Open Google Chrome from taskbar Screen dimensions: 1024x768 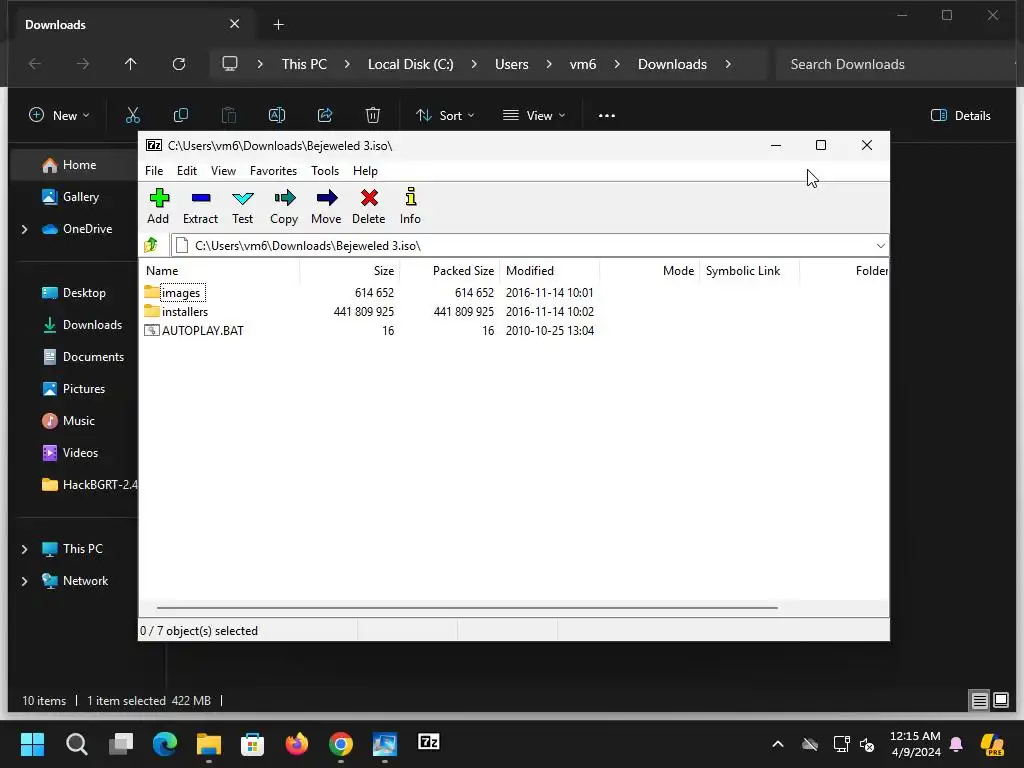point(341,744)
